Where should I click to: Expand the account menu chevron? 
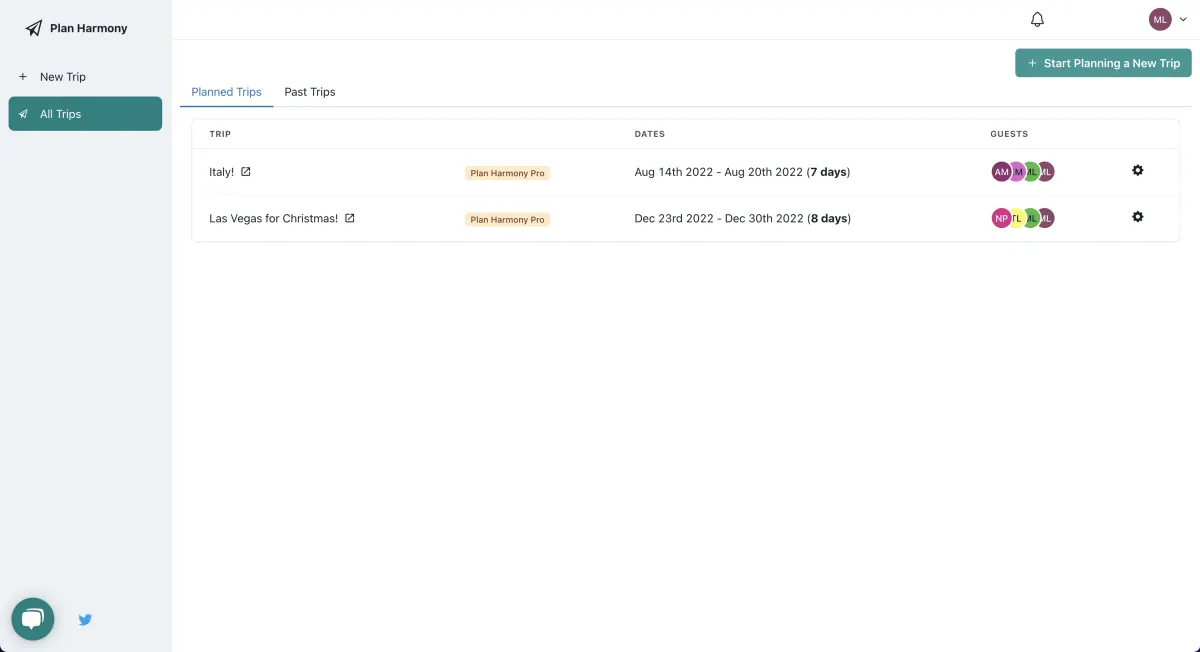point(1183,19)
